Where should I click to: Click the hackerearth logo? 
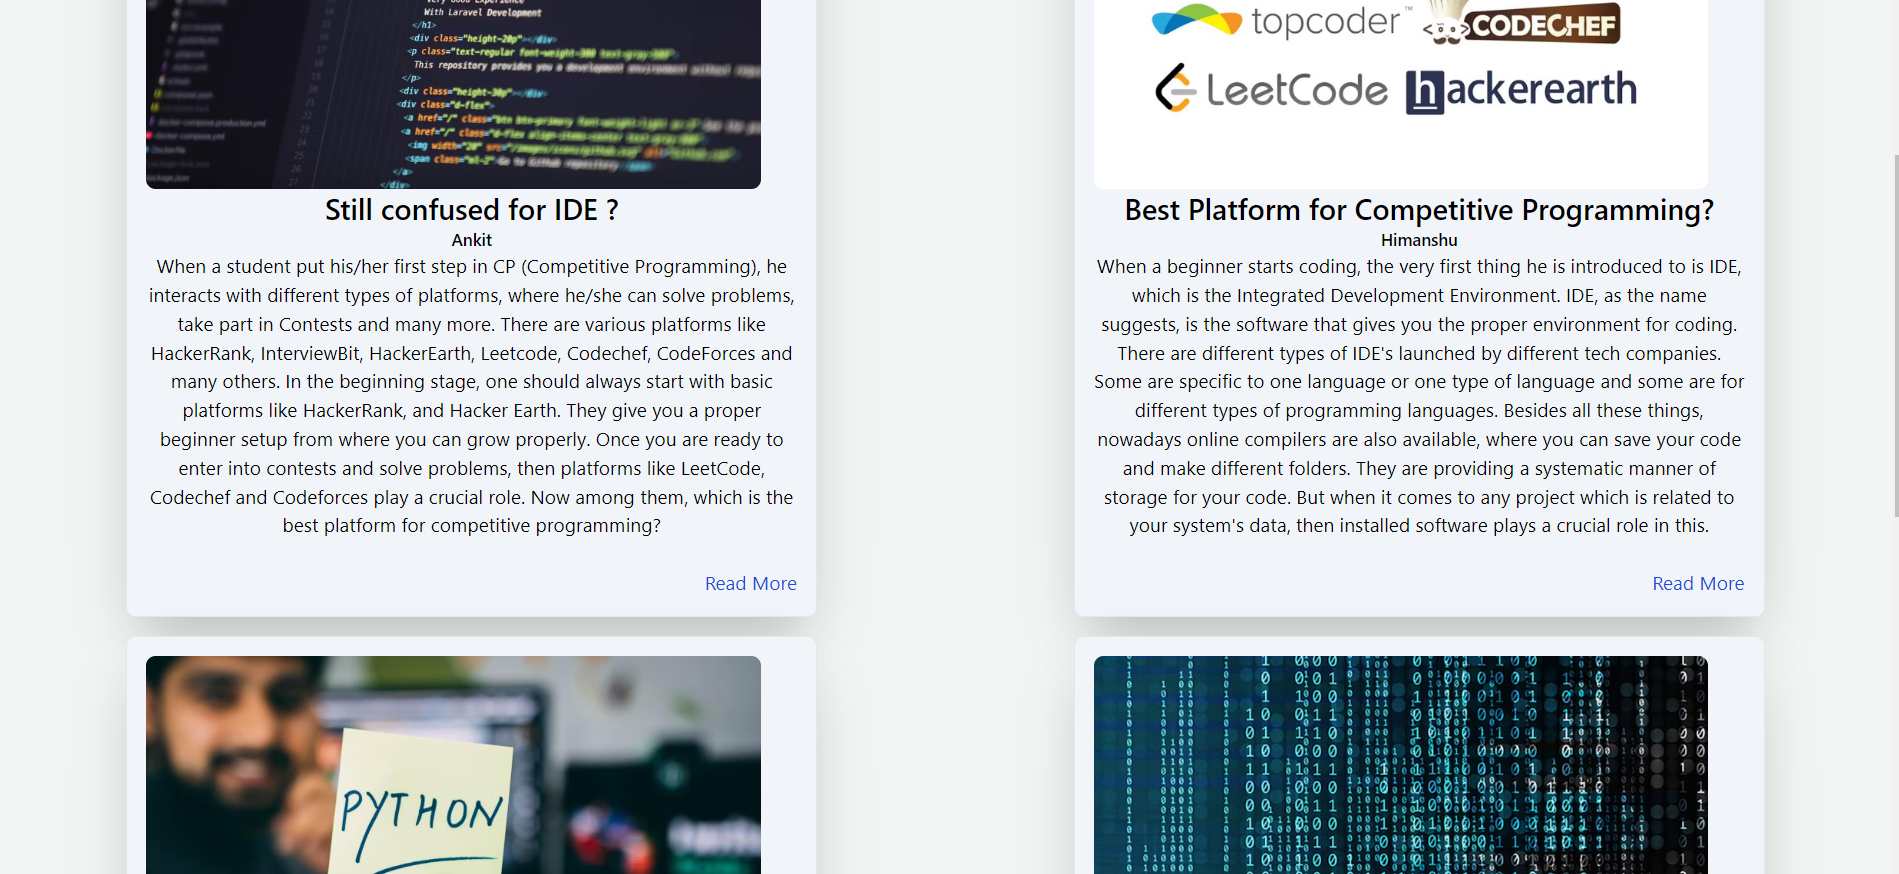pyautogui.click(x=1521, y=90)
